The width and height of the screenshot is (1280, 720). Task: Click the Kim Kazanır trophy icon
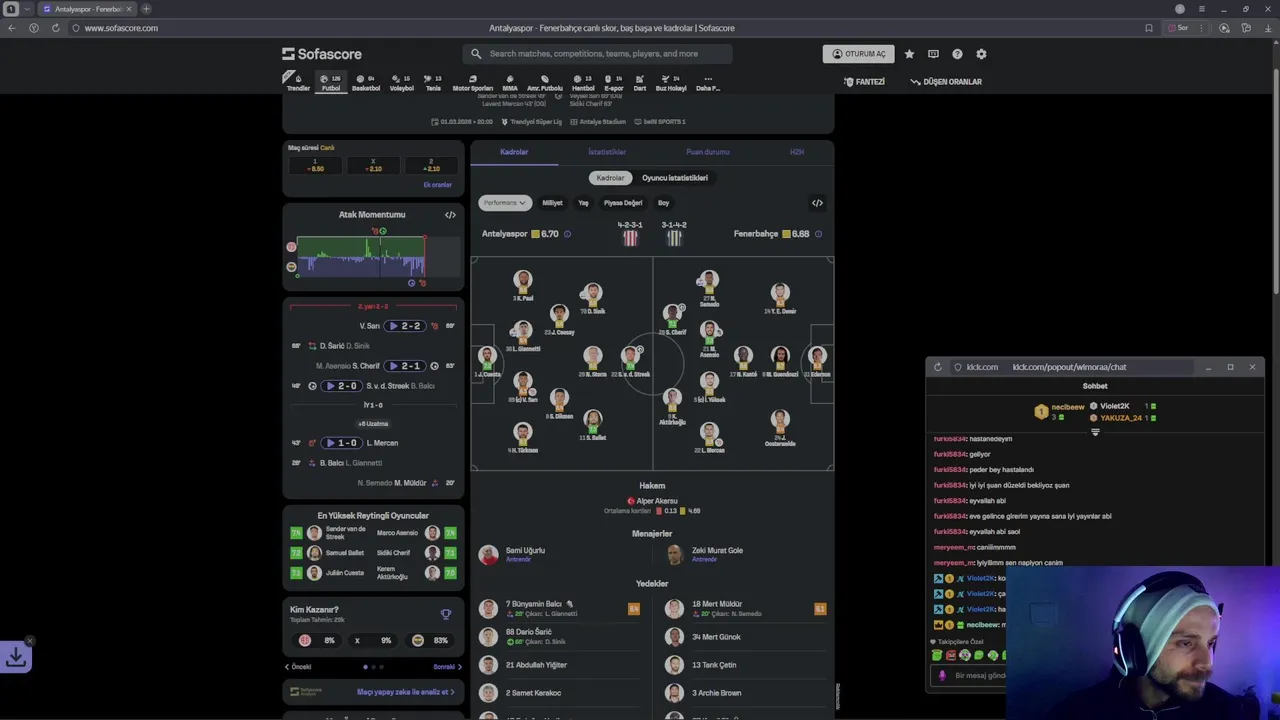(x=446, y=614)
